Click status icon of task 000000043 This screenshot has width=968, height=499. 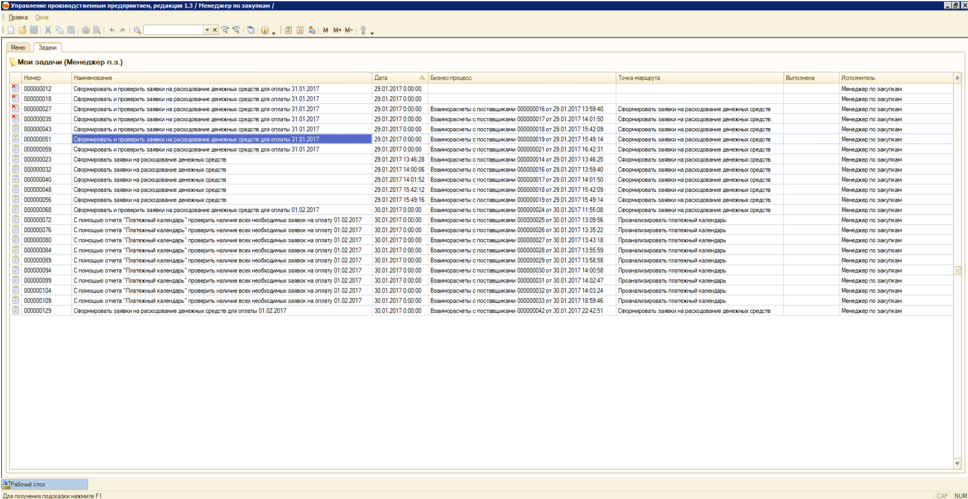point(15,129)
